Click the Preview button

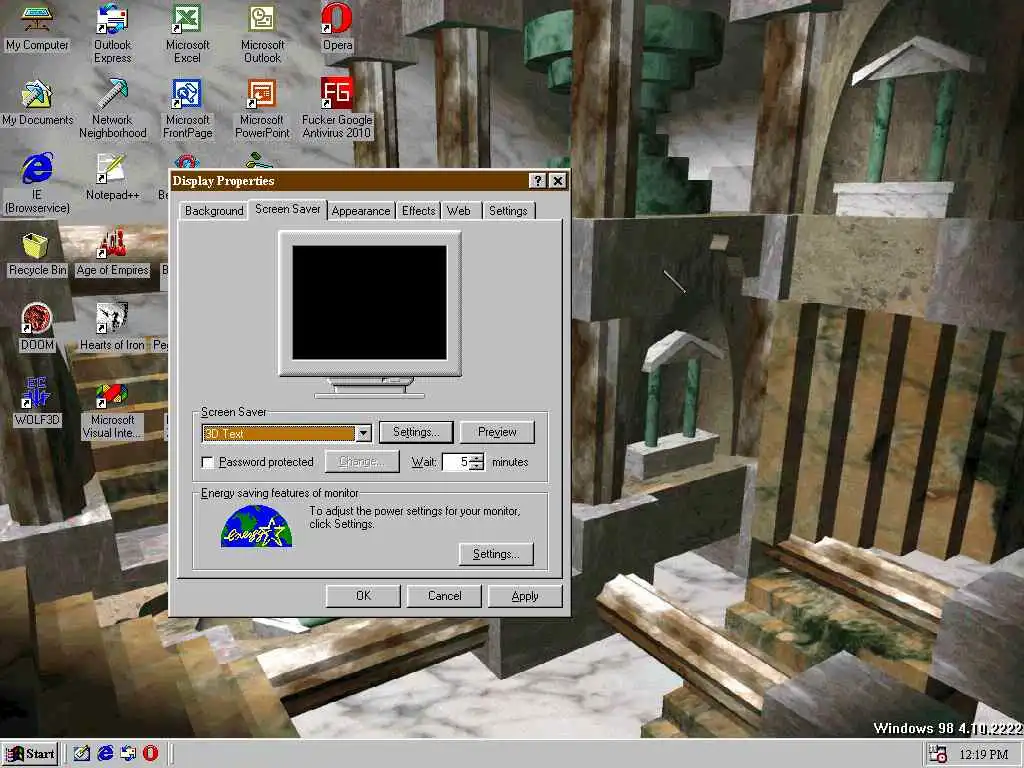click(497, 432)
